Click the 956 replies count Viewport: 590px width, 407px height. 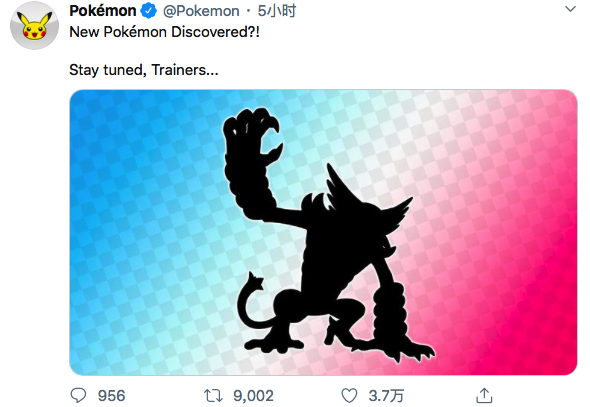(111, 396)
